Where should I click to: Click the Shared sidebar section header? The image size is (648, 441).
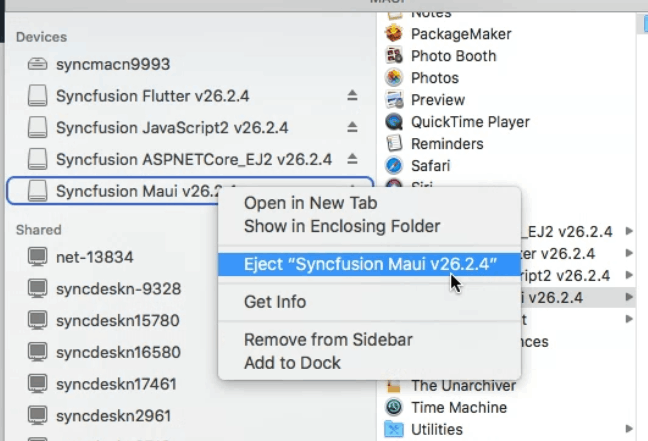(38, 230)
